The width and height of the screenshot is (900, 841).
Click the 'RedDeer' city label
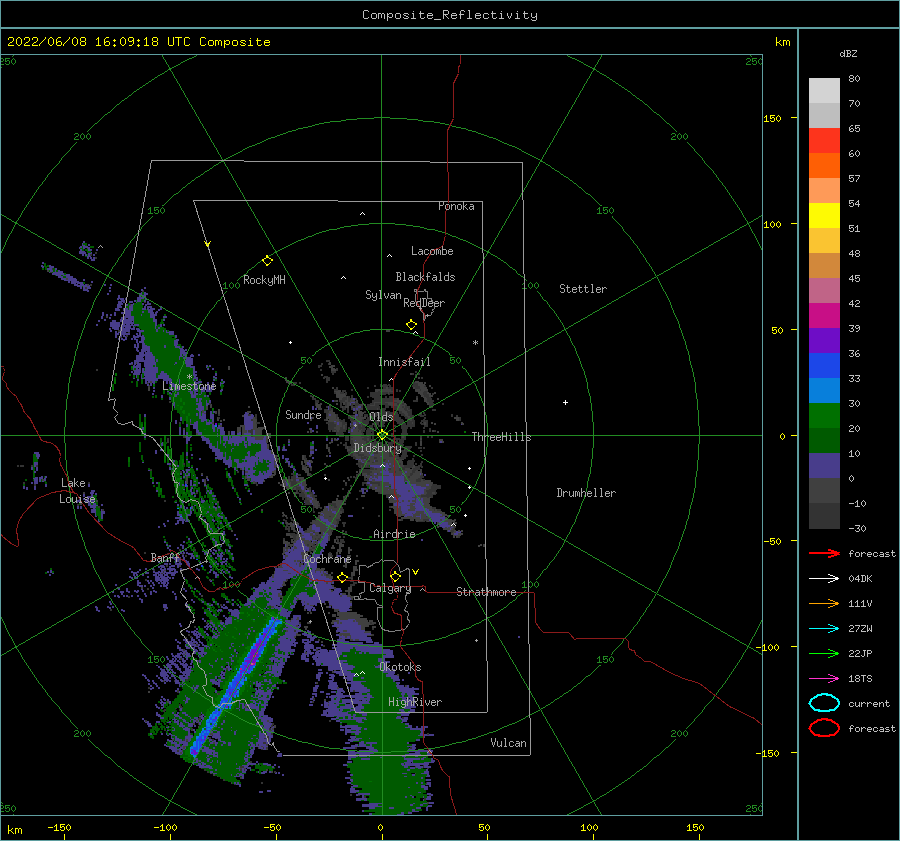click(x=424, y=303)
